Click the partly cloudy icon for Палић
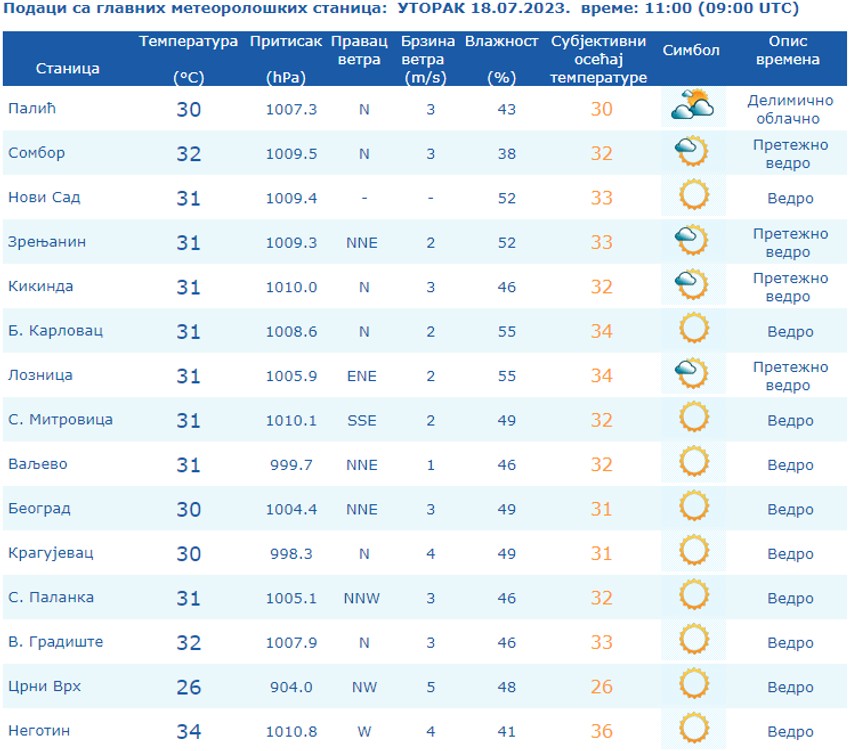The image size is (850, 751). point(692,105)
